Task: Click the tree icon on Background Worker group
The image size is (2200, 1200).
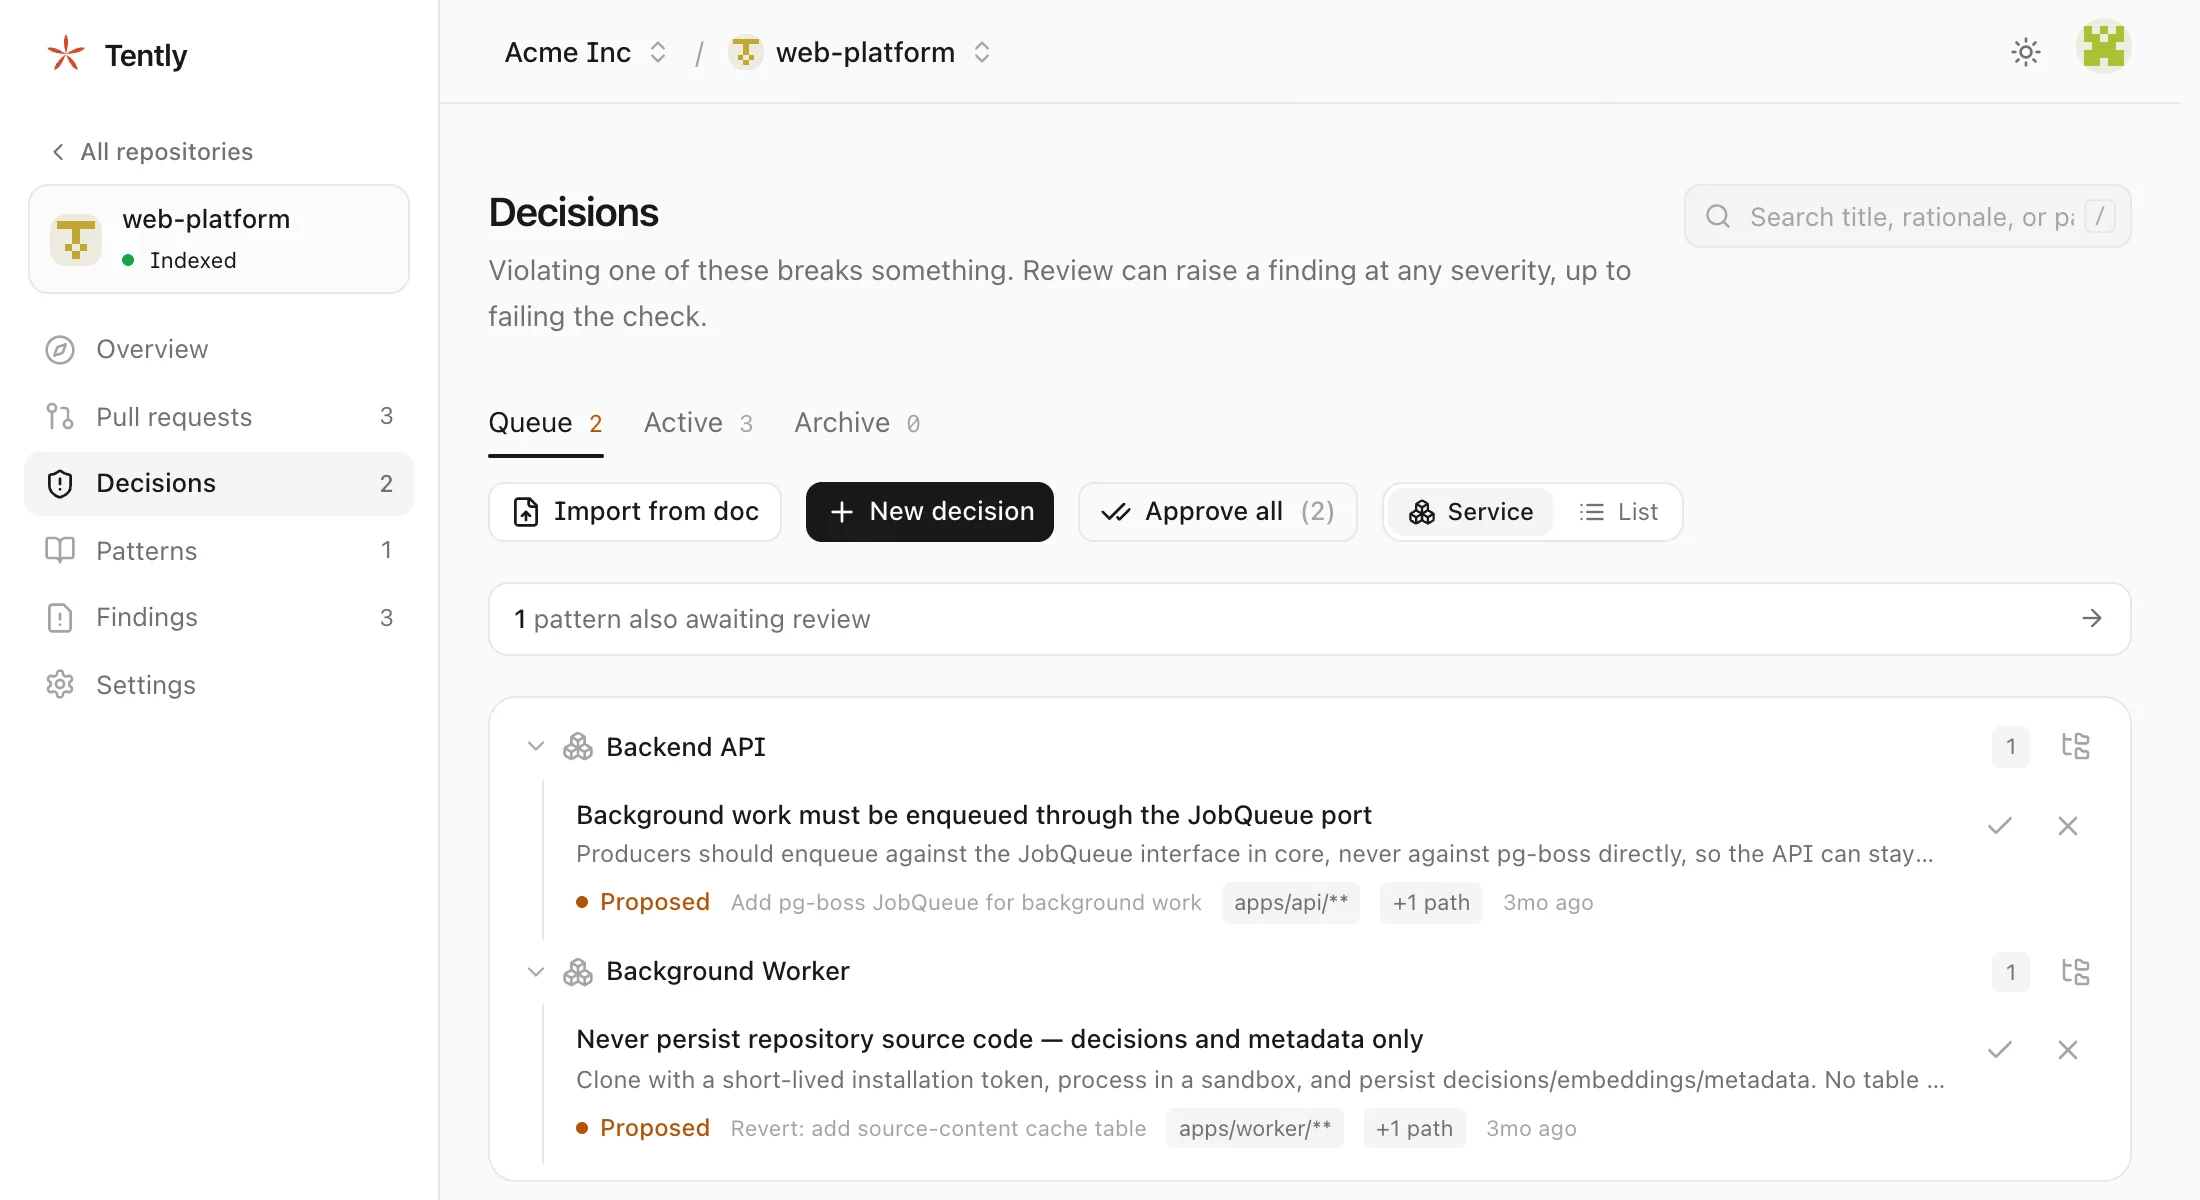Action: pyautogui.click(x=2076, y=972)
